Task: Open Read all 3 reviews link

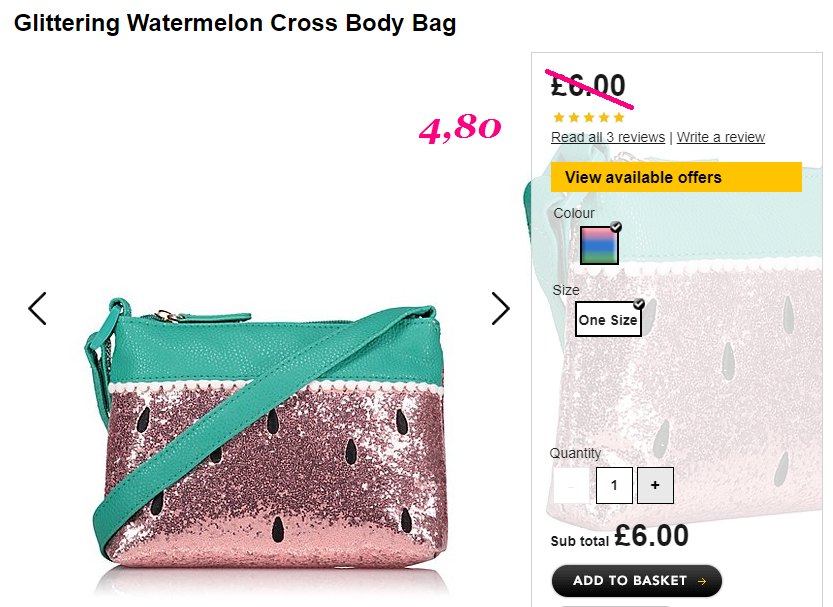Action: point(608,137)
